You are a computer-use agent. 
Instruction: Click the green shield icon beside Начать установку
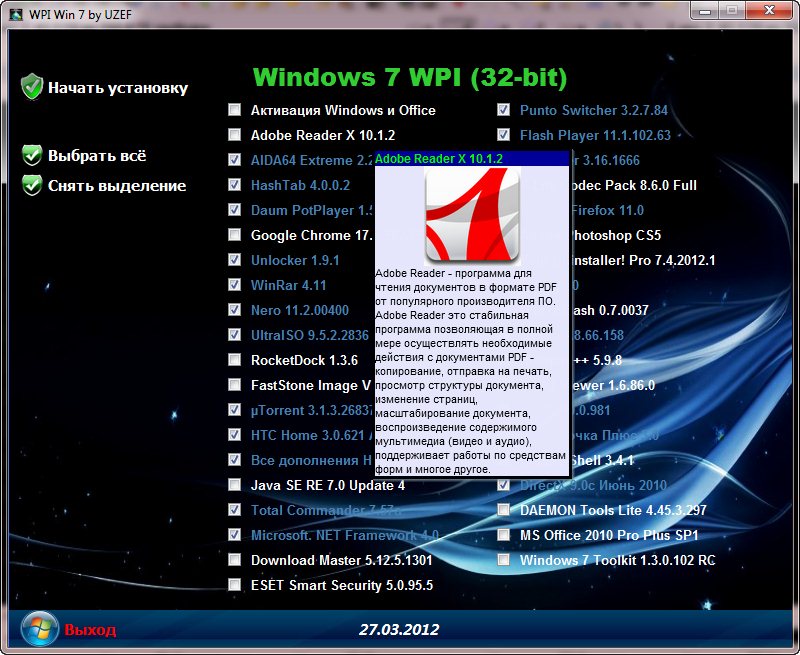coord(33,87)
